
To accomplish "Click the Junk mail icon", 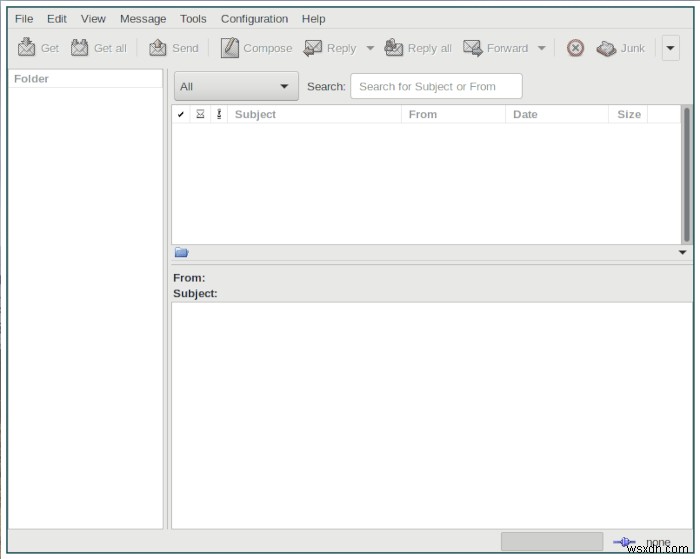I will click(606, 48).
